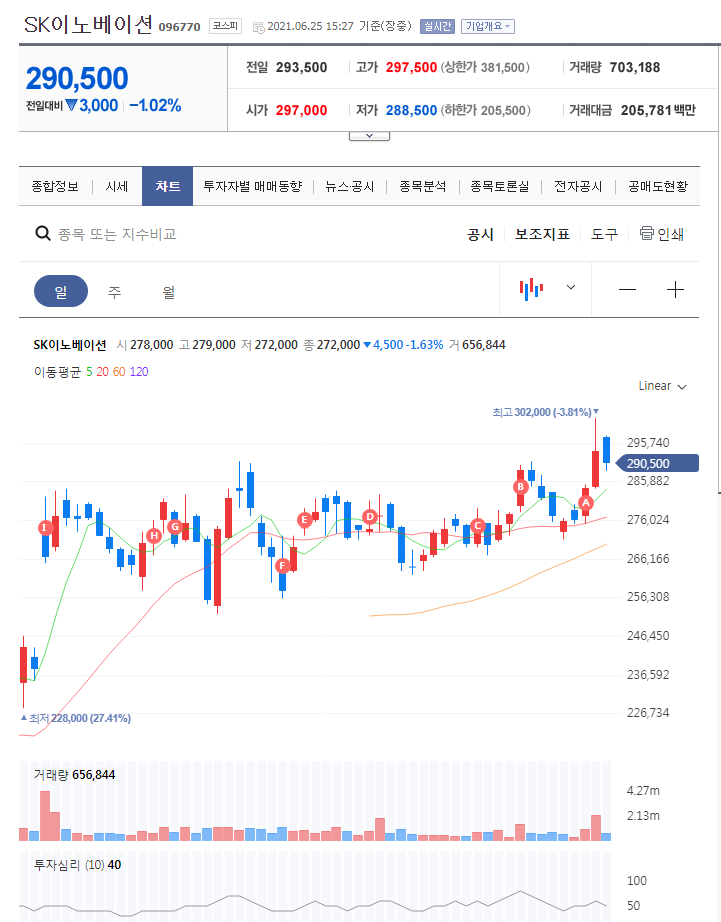This screenshot has width=721, height=922.
Task: Click stock code 096770
Action: [x=179, y=27]
